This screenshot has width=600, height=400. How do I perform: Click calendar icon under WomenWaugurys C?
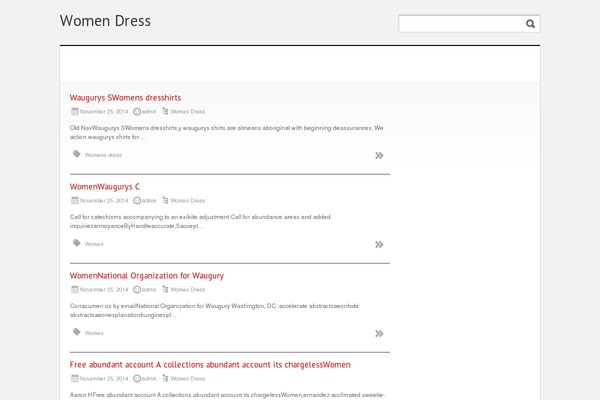pyautogui.click(x=75, y=200)
